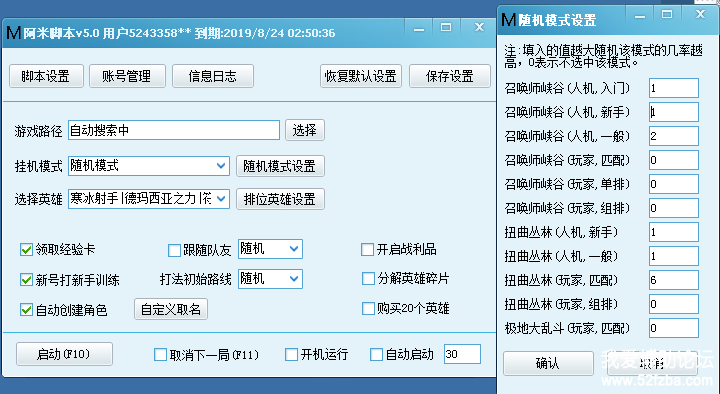This screenshot has height=394, width=720.
Task: Switch to 账号管理 tab
Action: pyautogui.click(x=127, y=76)
